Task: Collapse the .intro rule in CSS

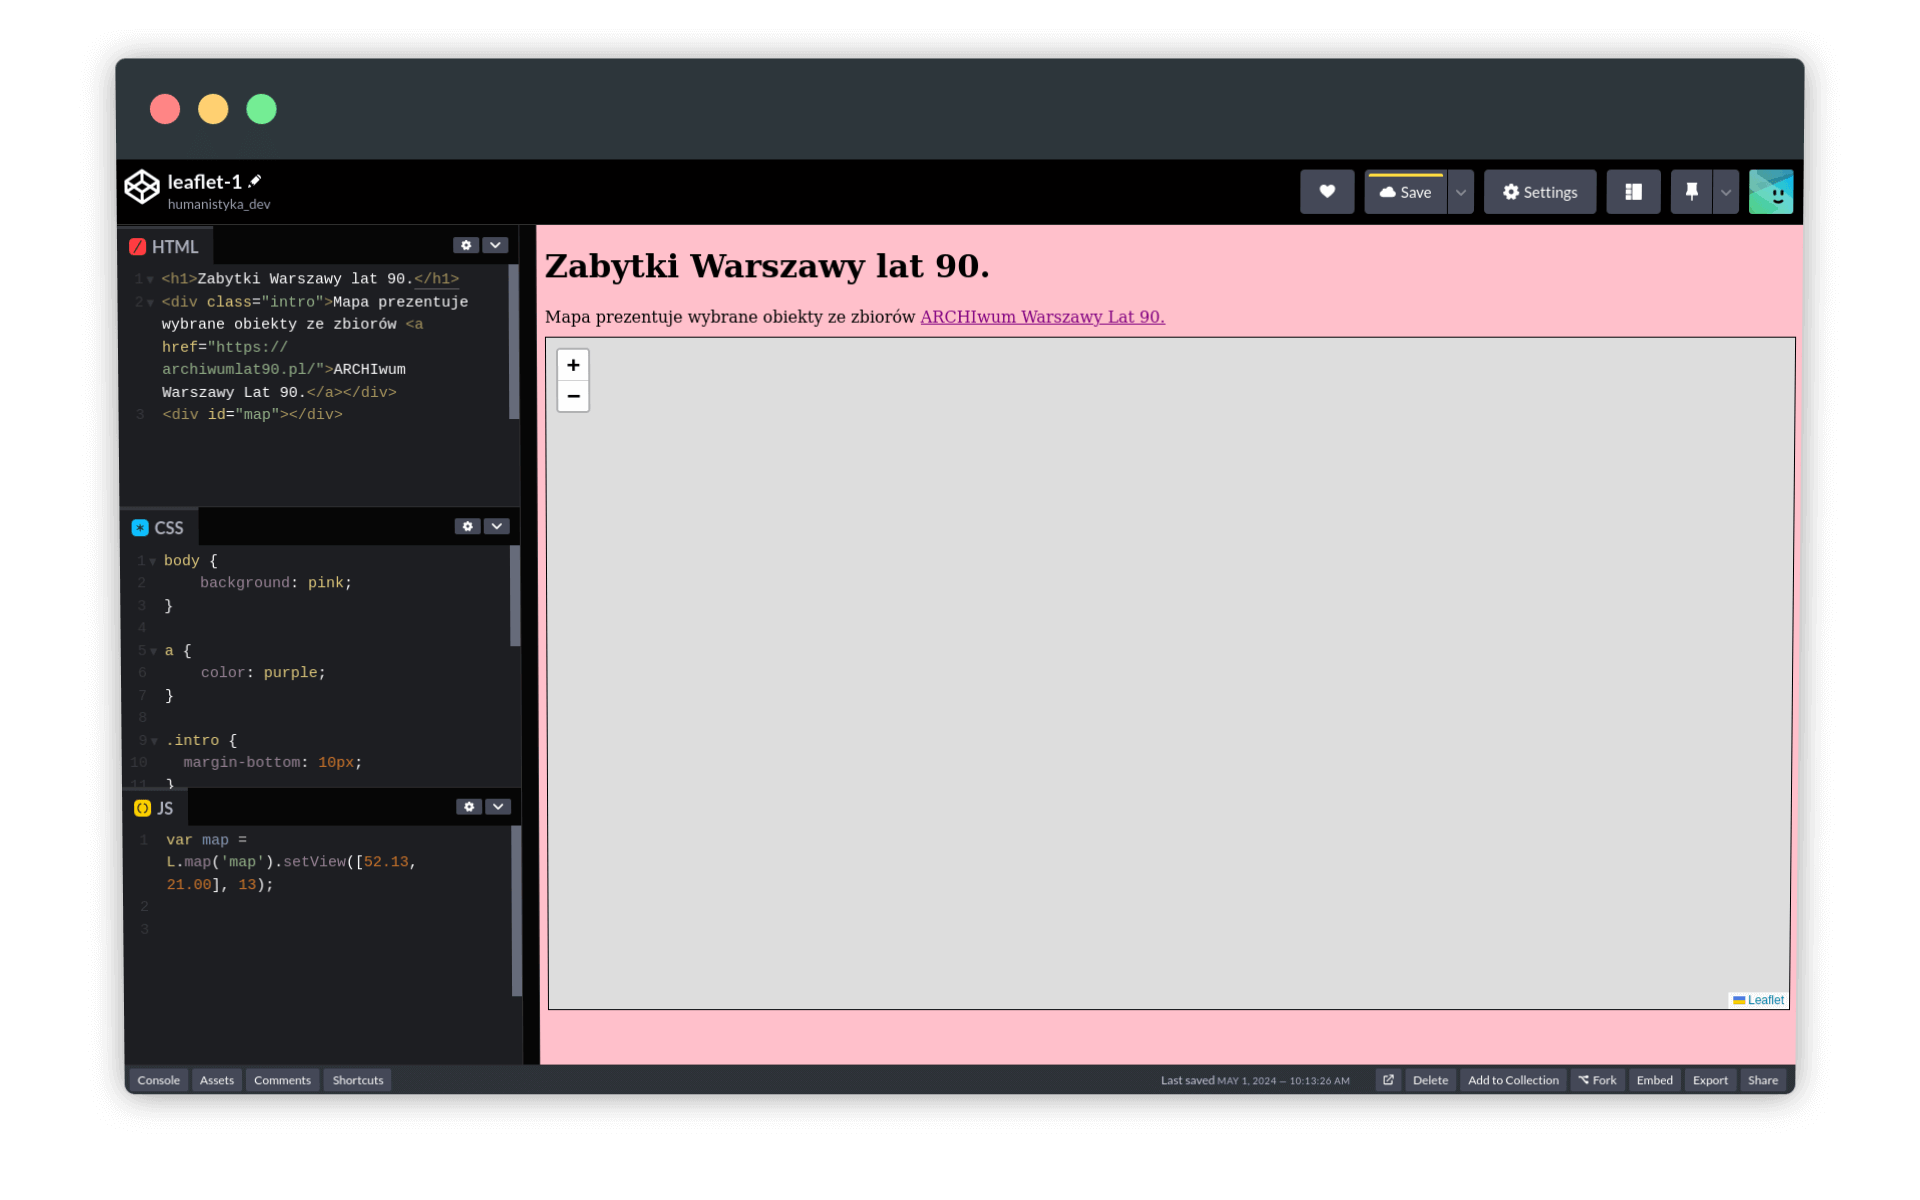Action: click(153, 741)
